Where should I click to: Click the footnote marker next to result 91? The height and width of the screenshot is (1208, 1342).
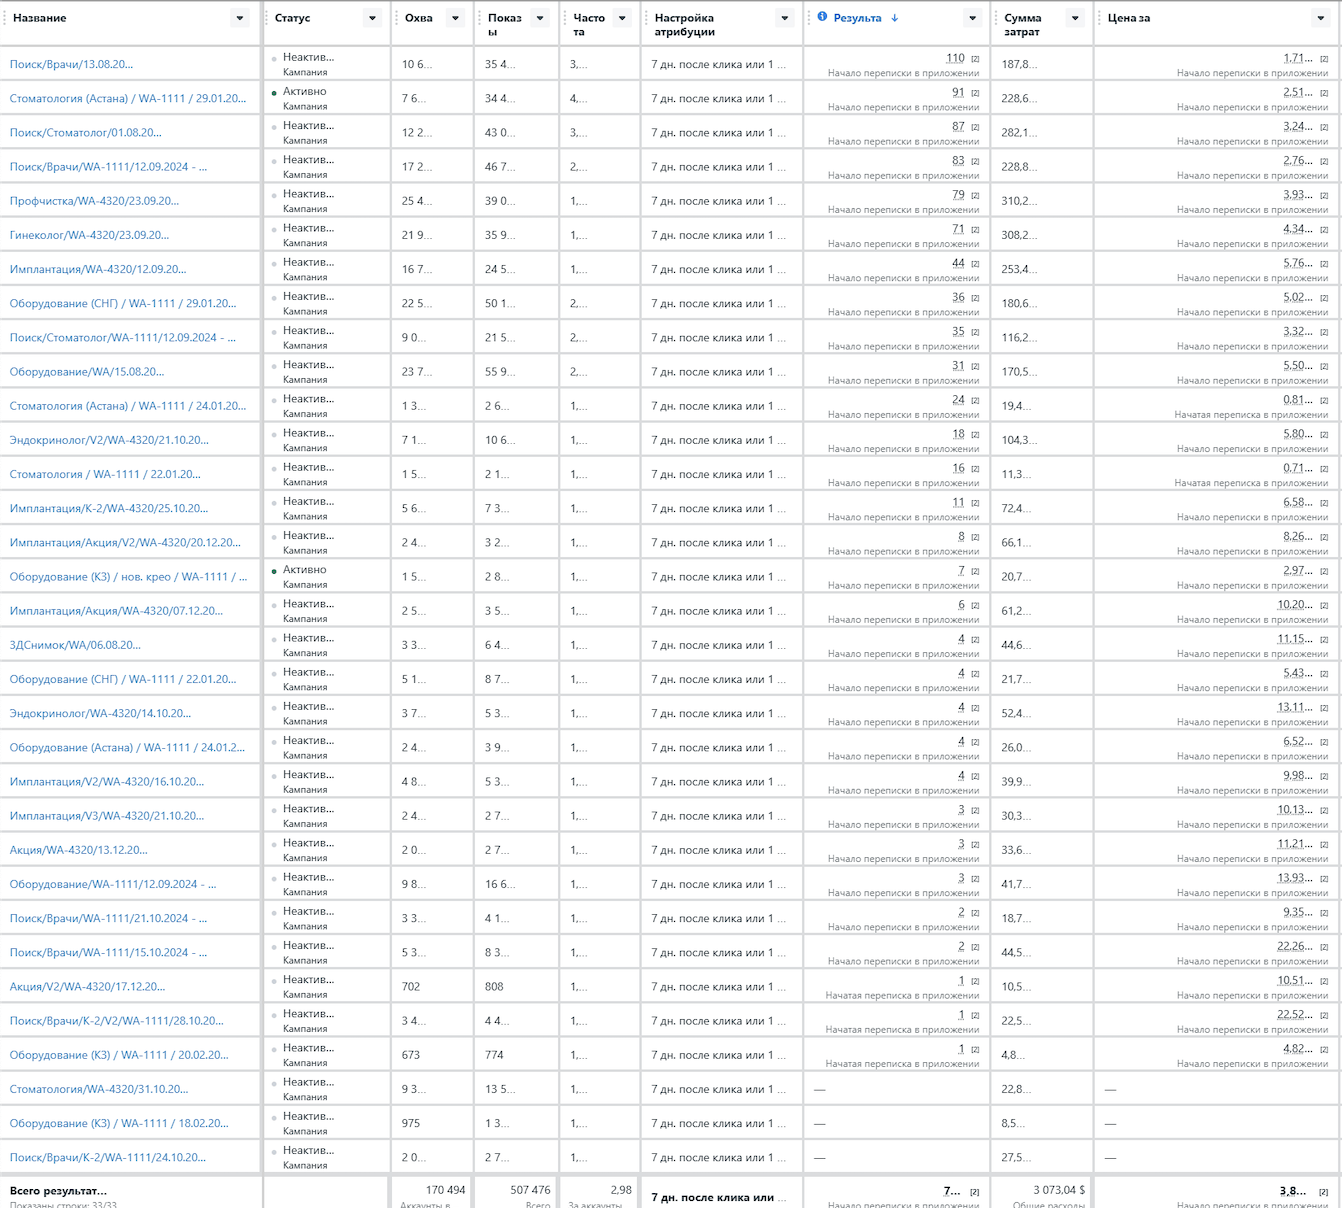pos(975,93)
